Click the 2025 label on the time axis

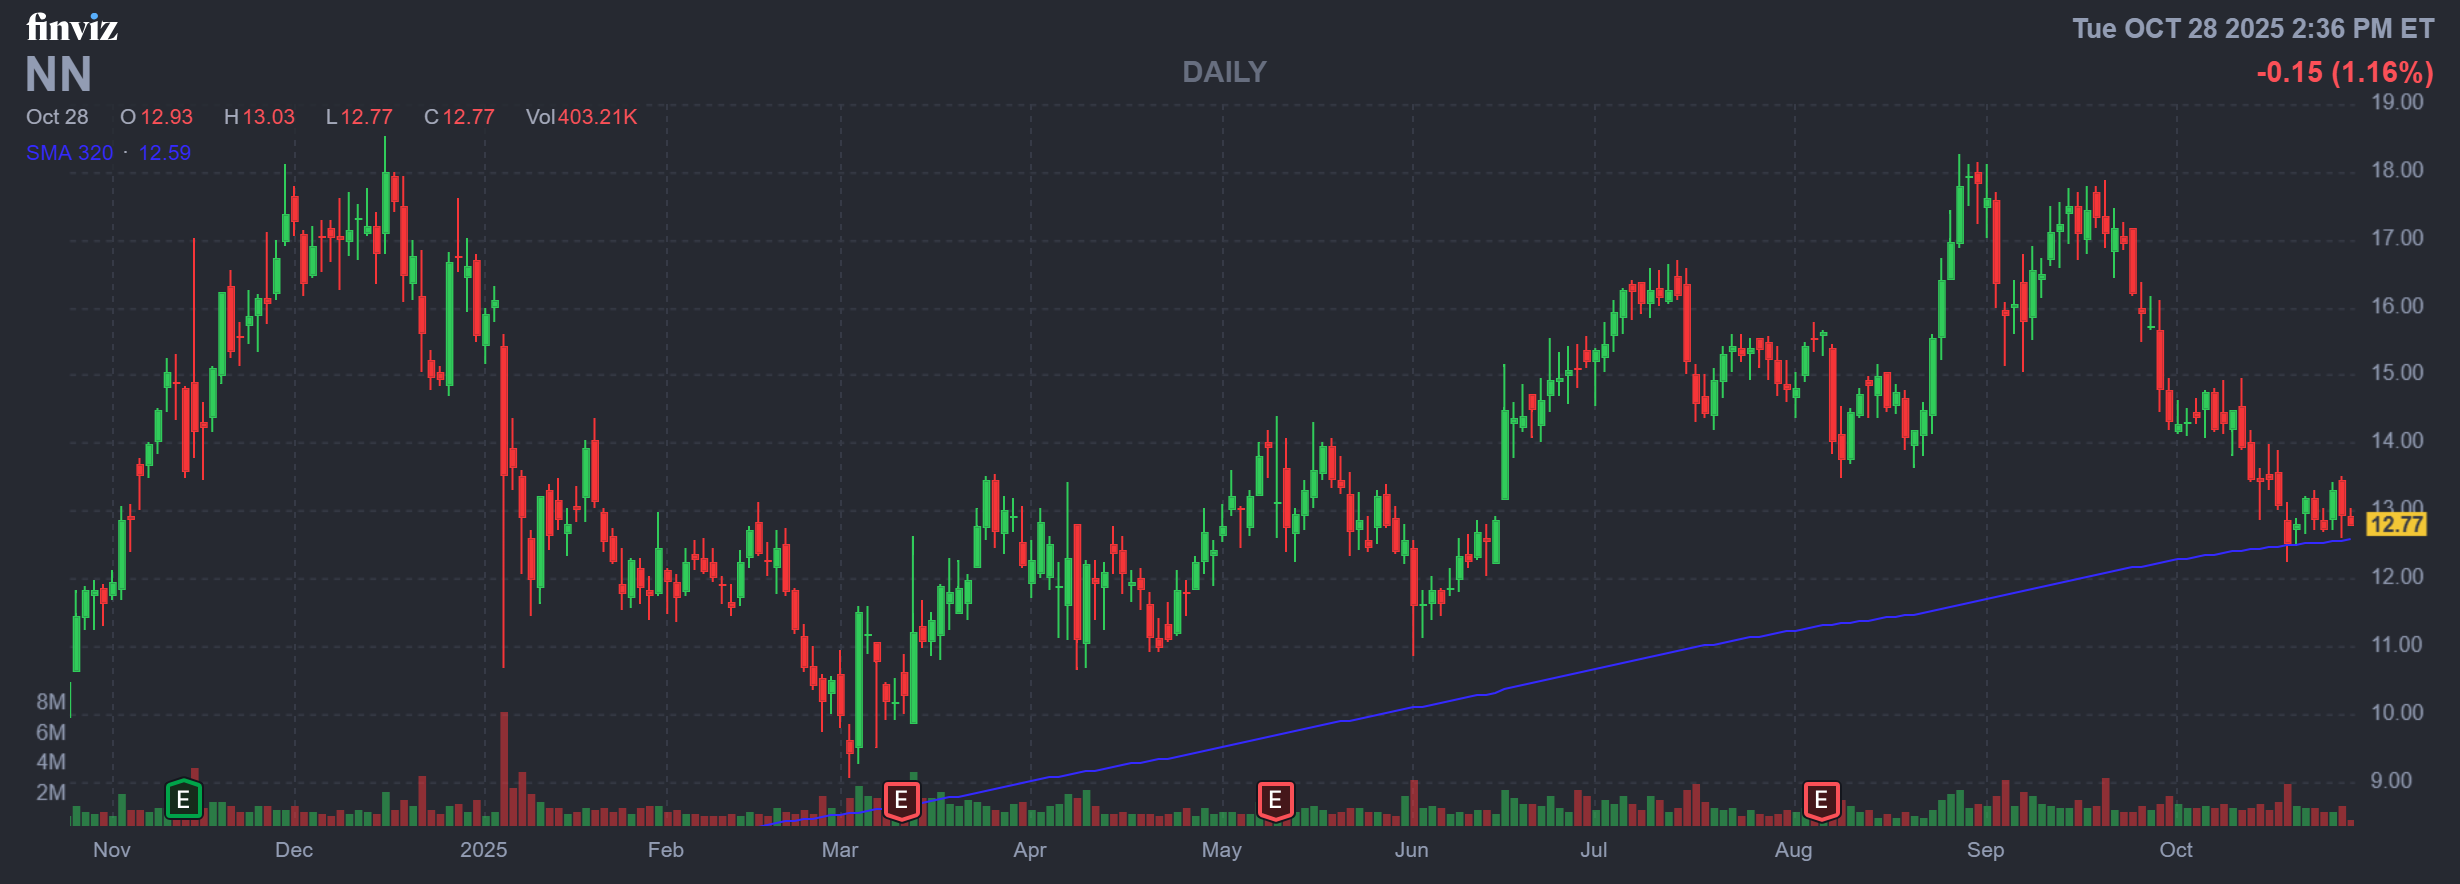483,850
